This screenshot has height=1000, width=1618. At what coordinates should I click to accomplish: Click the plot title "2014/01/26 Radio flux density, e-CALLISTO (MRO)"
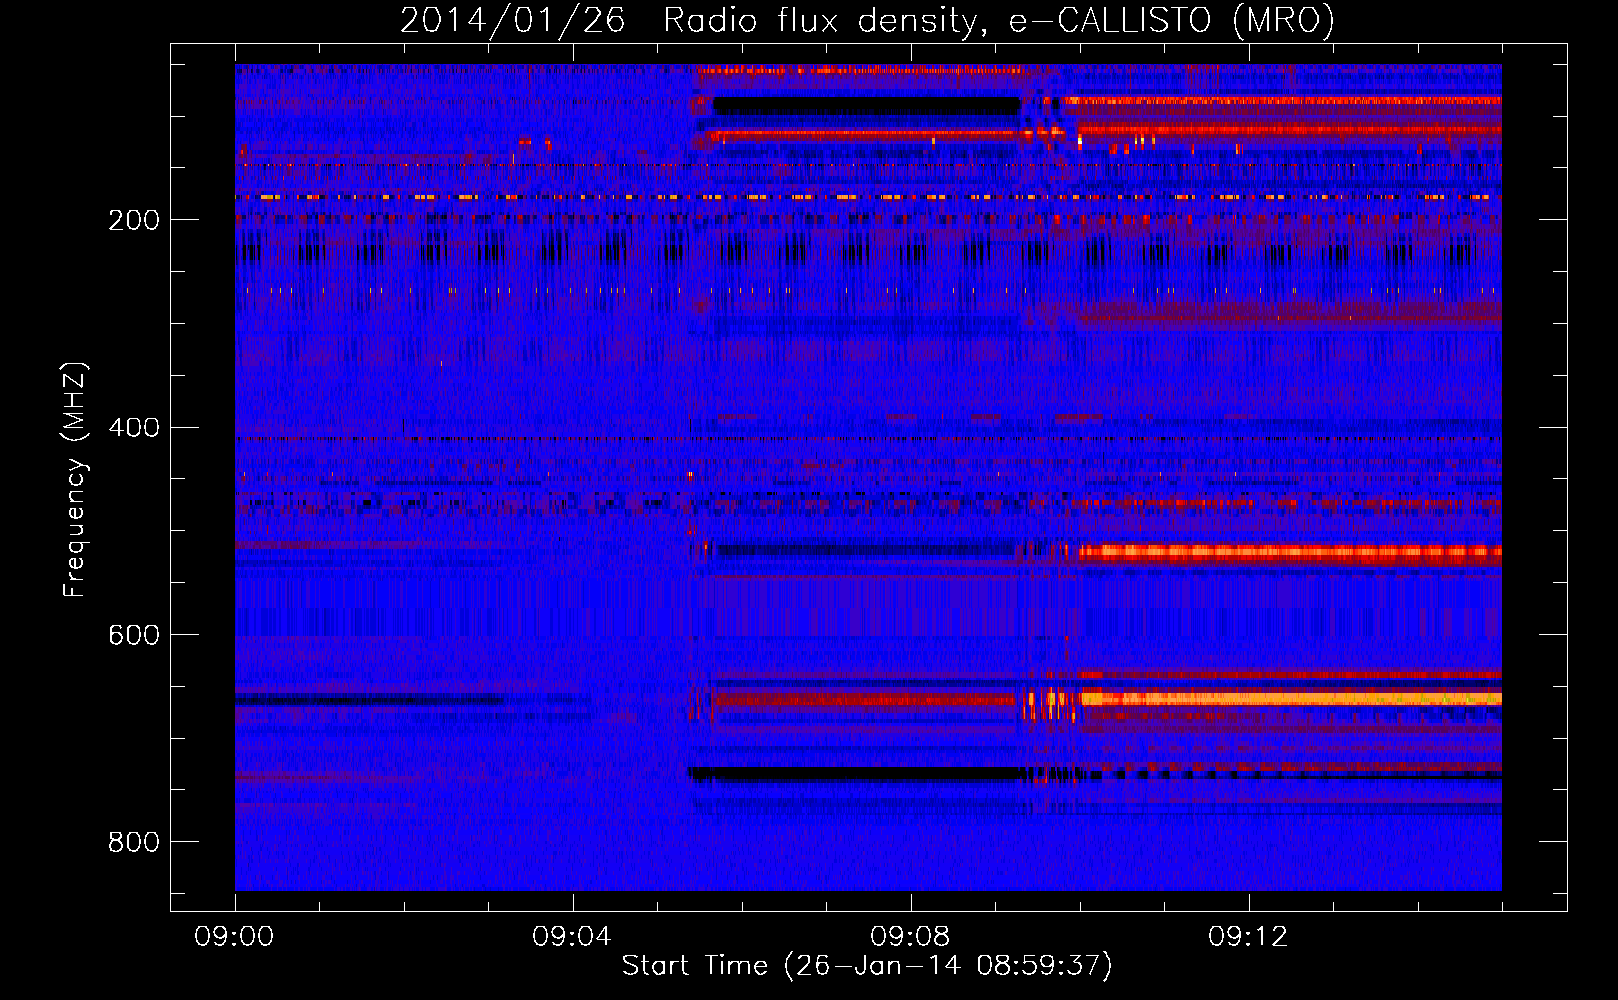867,21
